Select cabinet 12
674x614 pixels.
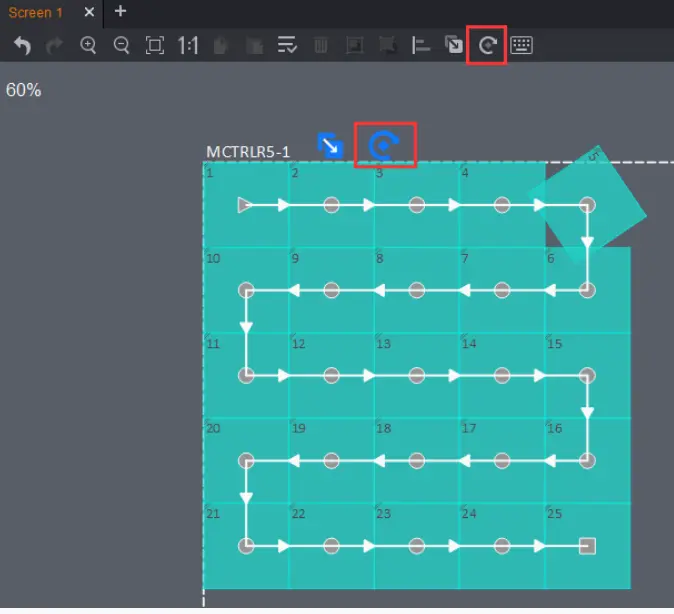click(331, 375)
